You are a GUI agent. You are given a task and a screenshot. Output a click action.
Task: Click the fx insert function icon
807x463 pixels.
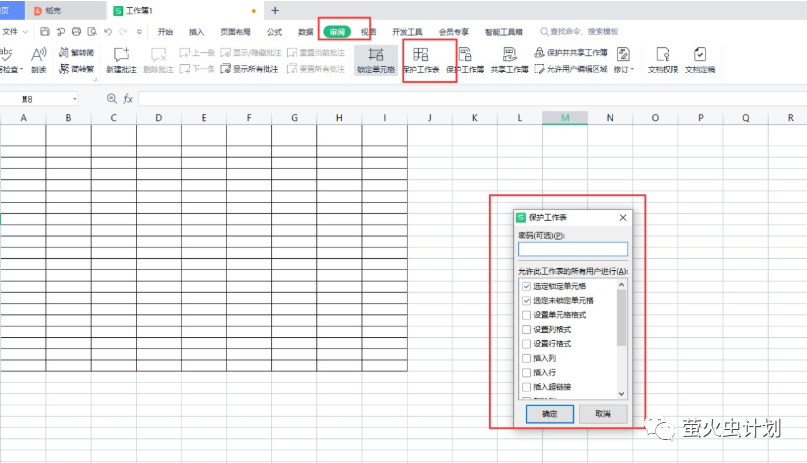(x=128, y=99)
